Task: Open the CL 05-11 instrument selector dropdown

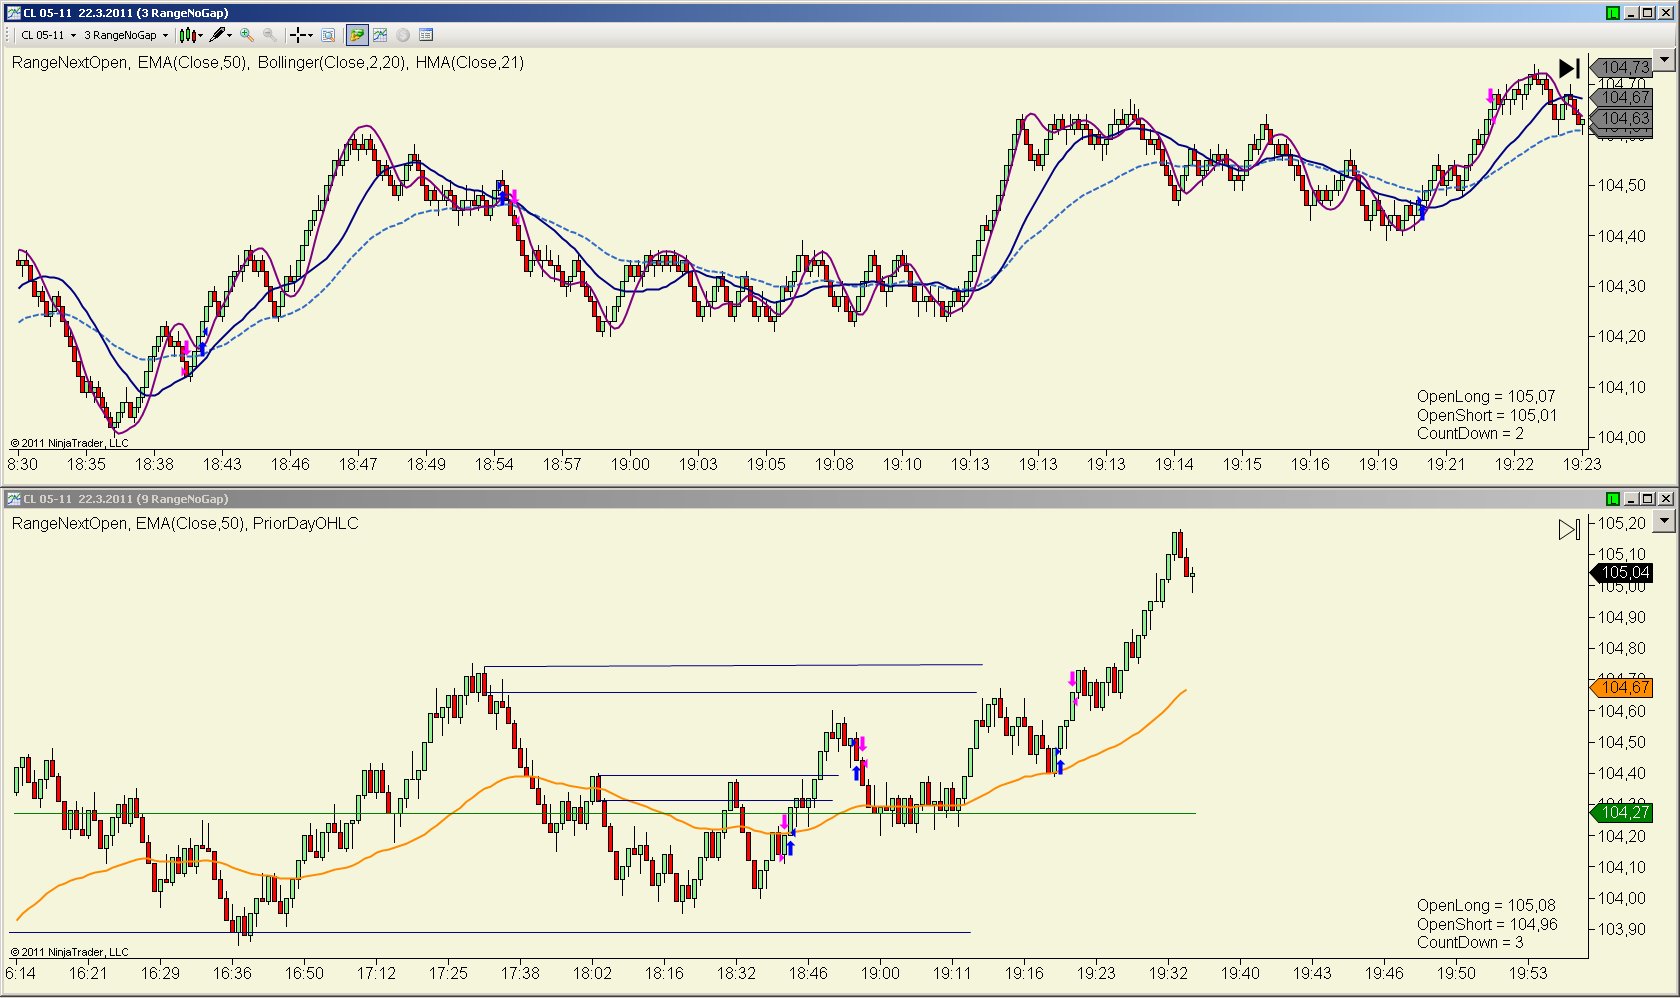Action: (48, 35)
